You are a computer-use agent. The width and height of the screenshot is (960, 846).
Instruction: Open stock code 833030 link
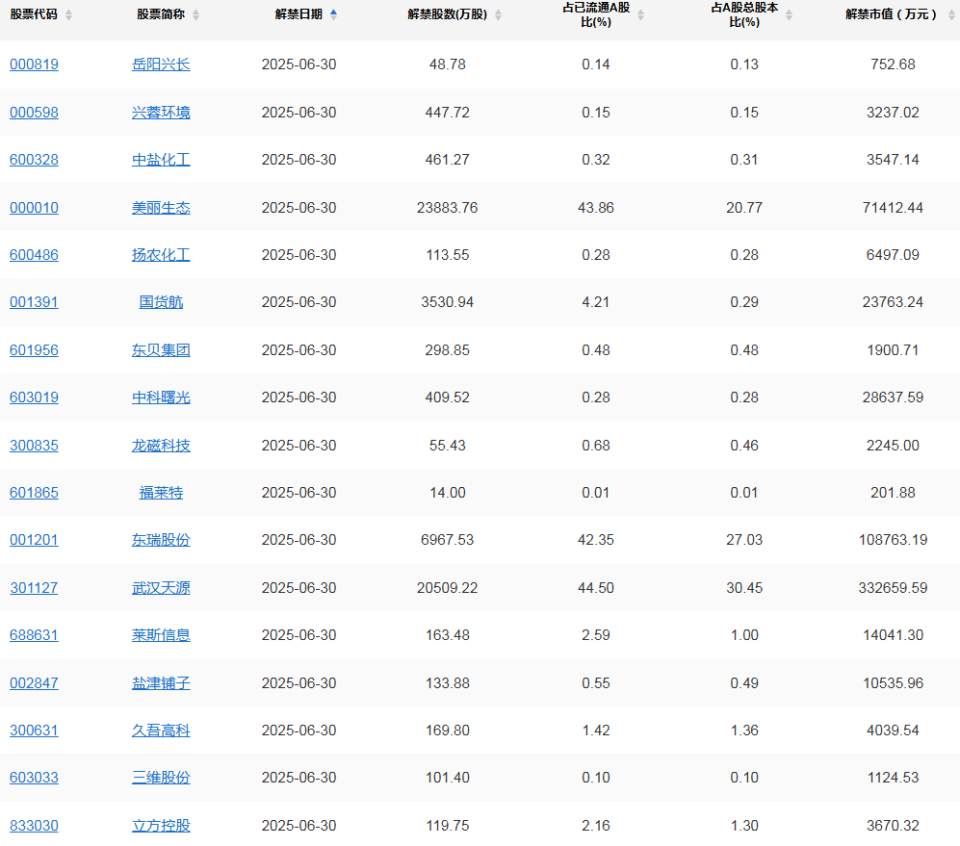click(x=34, y=826)
